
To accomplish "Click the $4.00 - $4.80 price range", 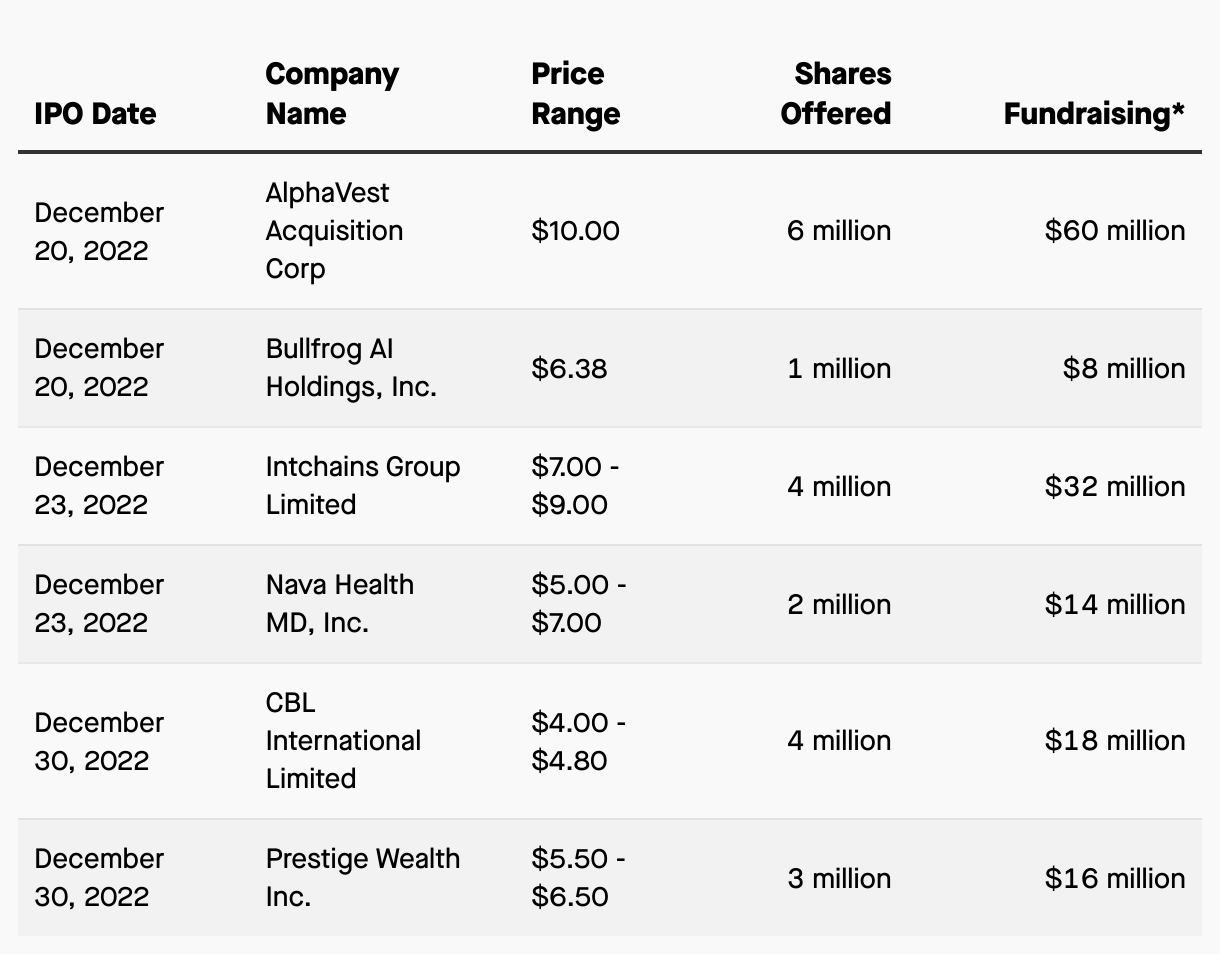I will click(x=578, y=741).
